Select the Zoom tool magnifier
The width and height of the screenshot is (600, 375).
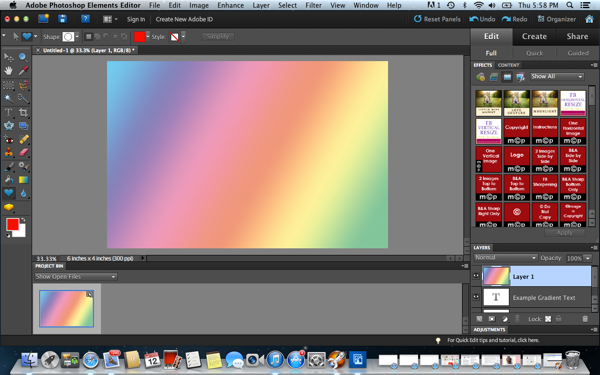point(23,57)
